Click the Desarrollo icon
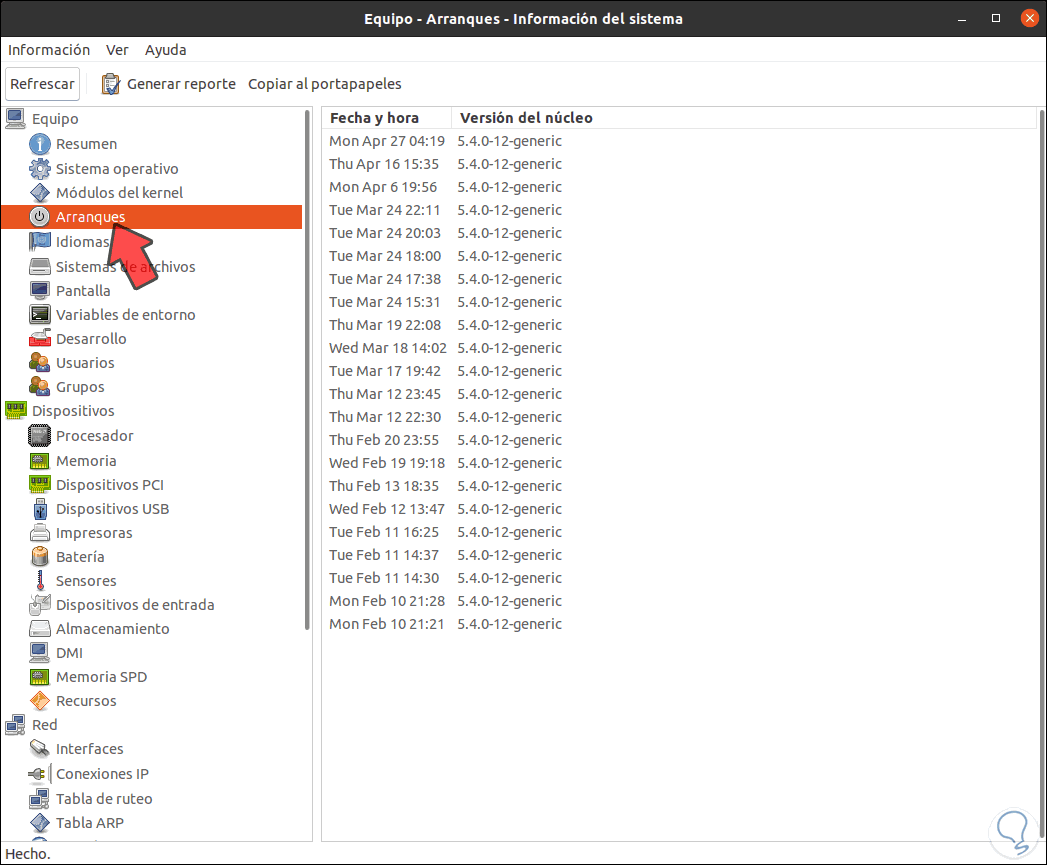Viewport: 1047px width, 865px height. point(40,339)
